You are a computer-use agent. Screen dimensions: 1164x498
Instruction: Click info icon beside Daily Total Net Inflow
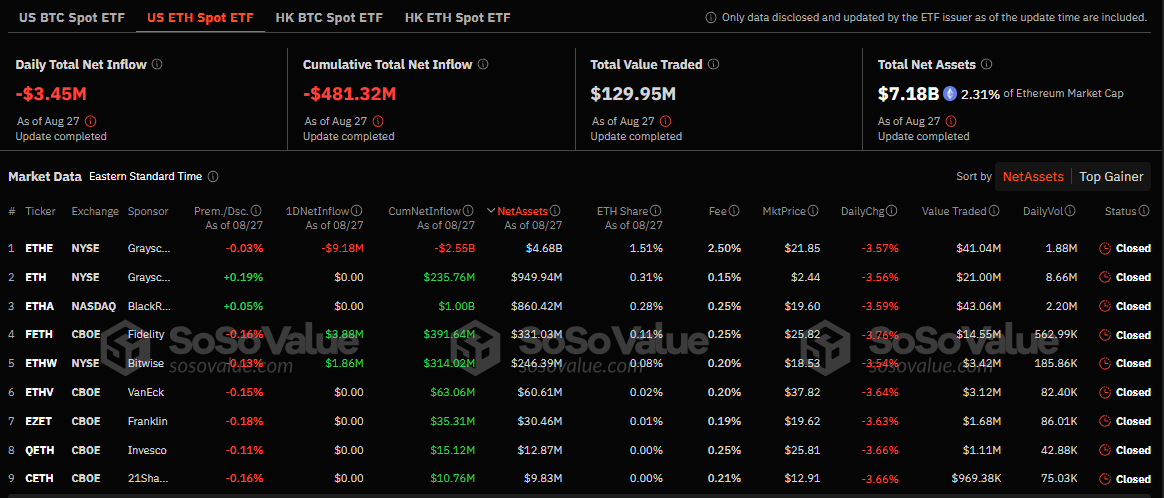click(x=157, y=65)
